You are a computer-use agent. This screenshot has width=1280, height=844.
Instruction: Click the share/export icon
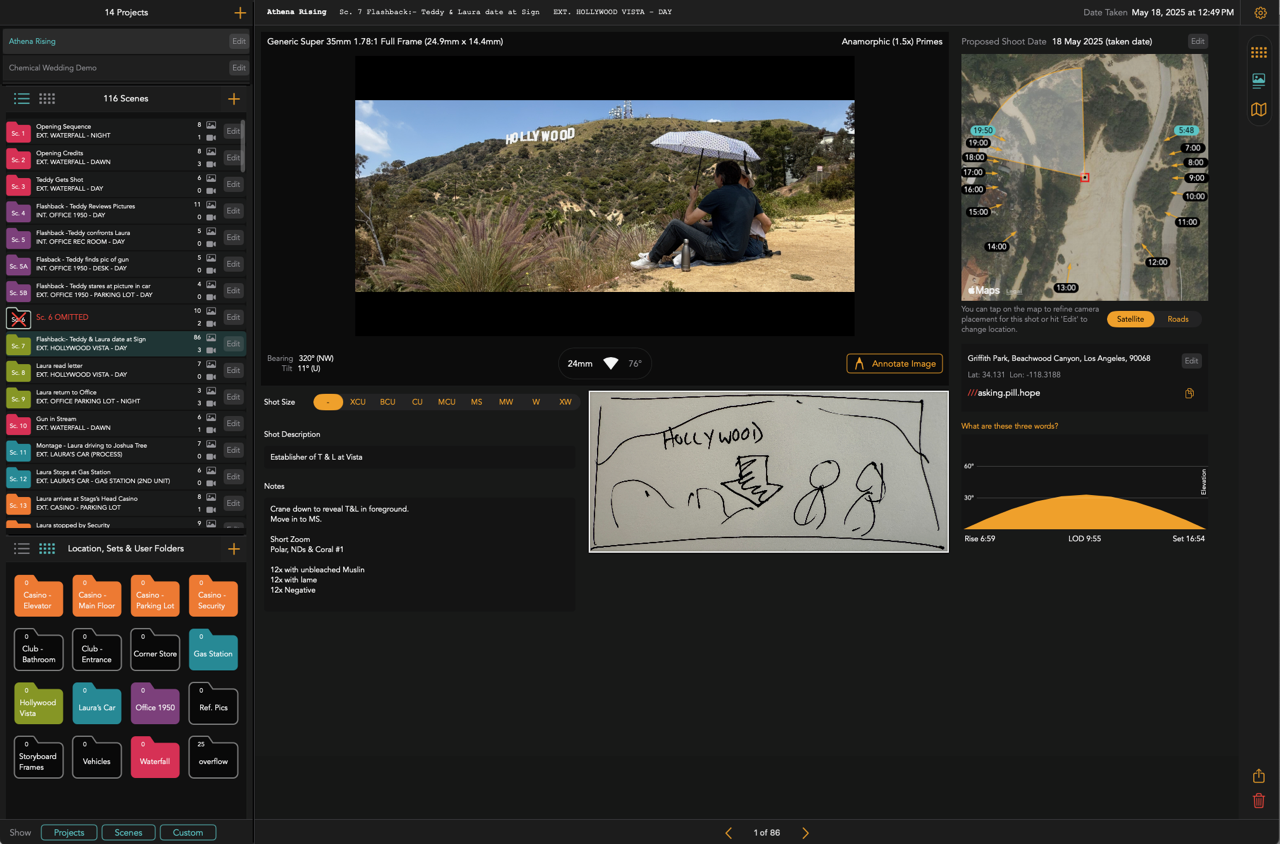(1259, 776)
